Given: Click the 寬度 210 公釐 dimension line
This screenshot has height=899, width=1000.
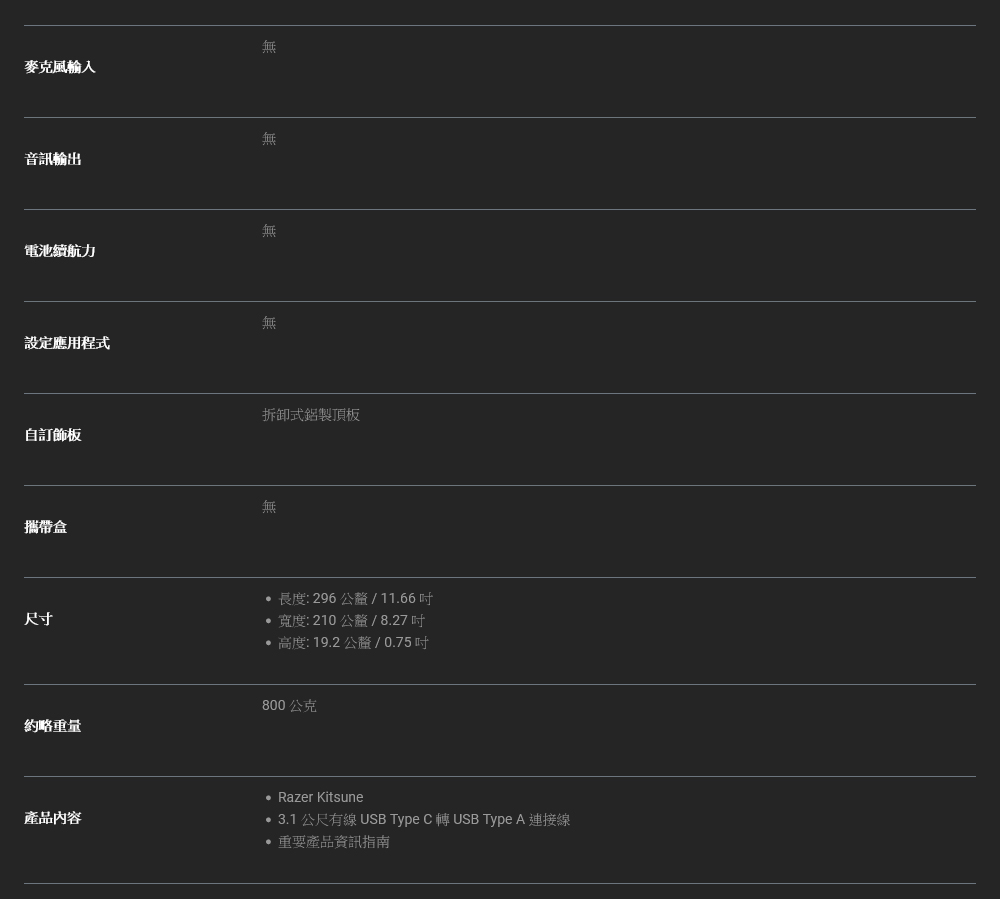Looking at the screenshot, I should point(351,621).
